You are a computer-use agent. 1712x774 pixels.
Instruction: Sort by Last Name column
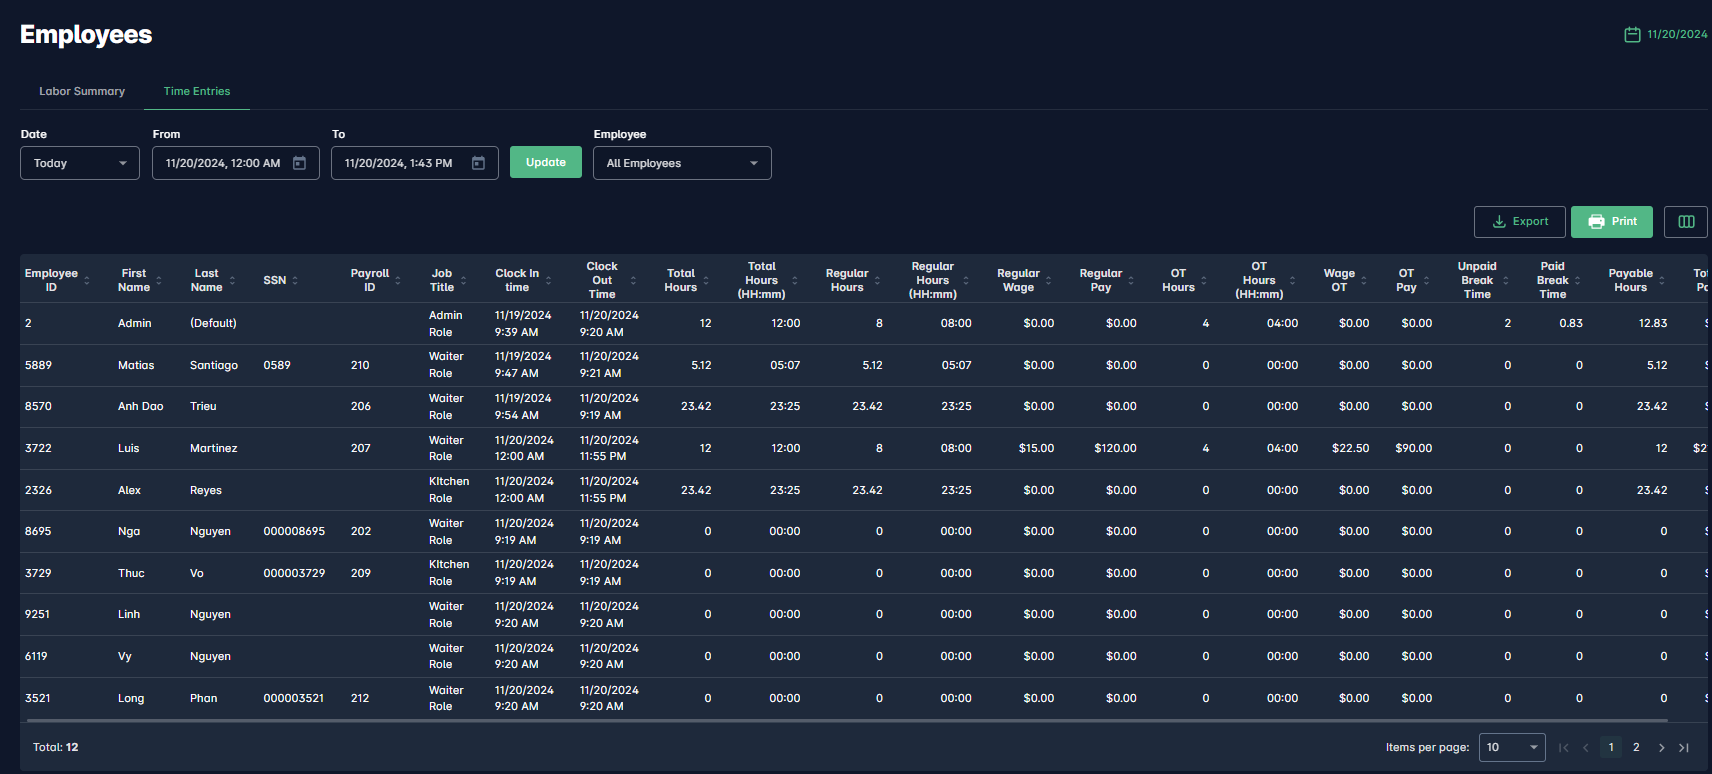pos(206,280)
